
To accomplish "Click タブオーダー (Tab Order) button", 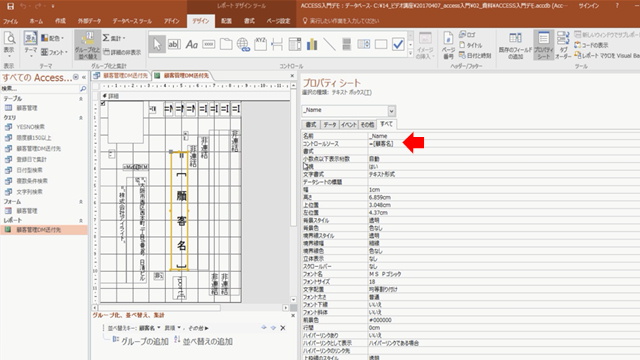I will point(563,45).
